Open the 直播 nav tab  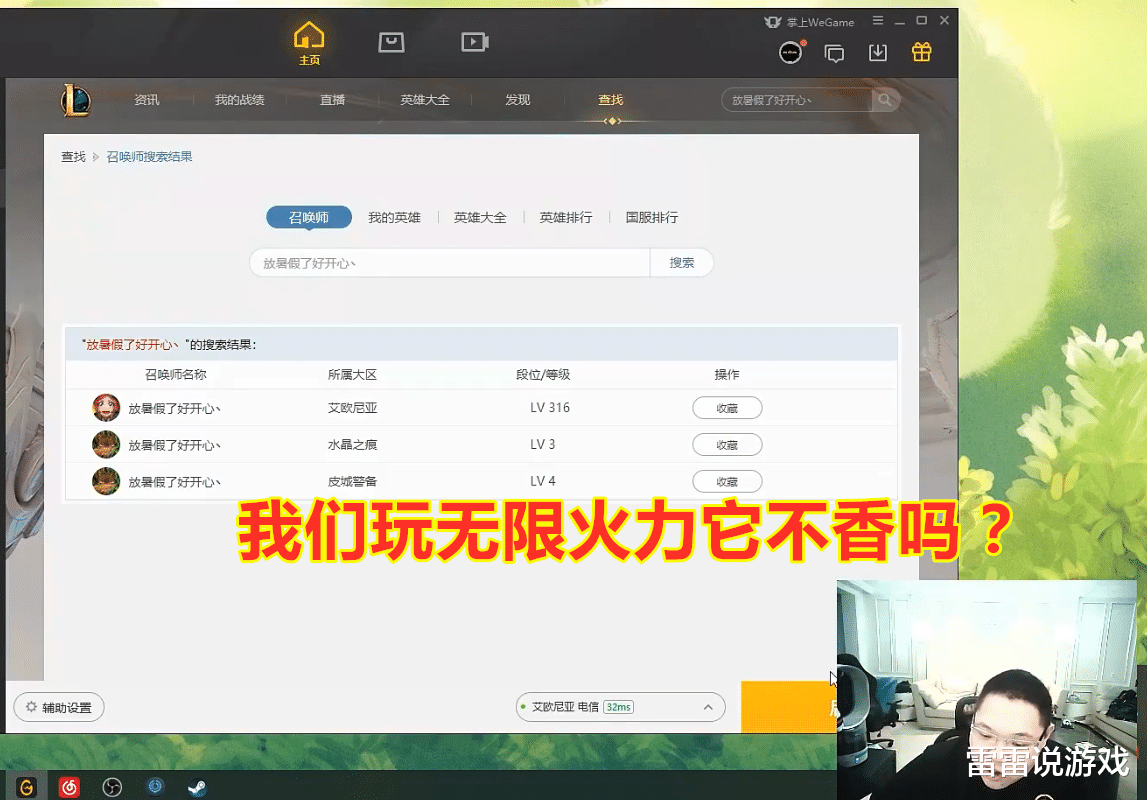332,99
